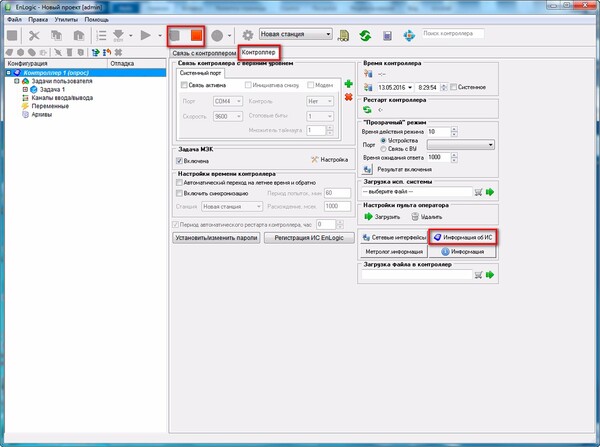Click 'Метролог.информация' button

[394, 251]
